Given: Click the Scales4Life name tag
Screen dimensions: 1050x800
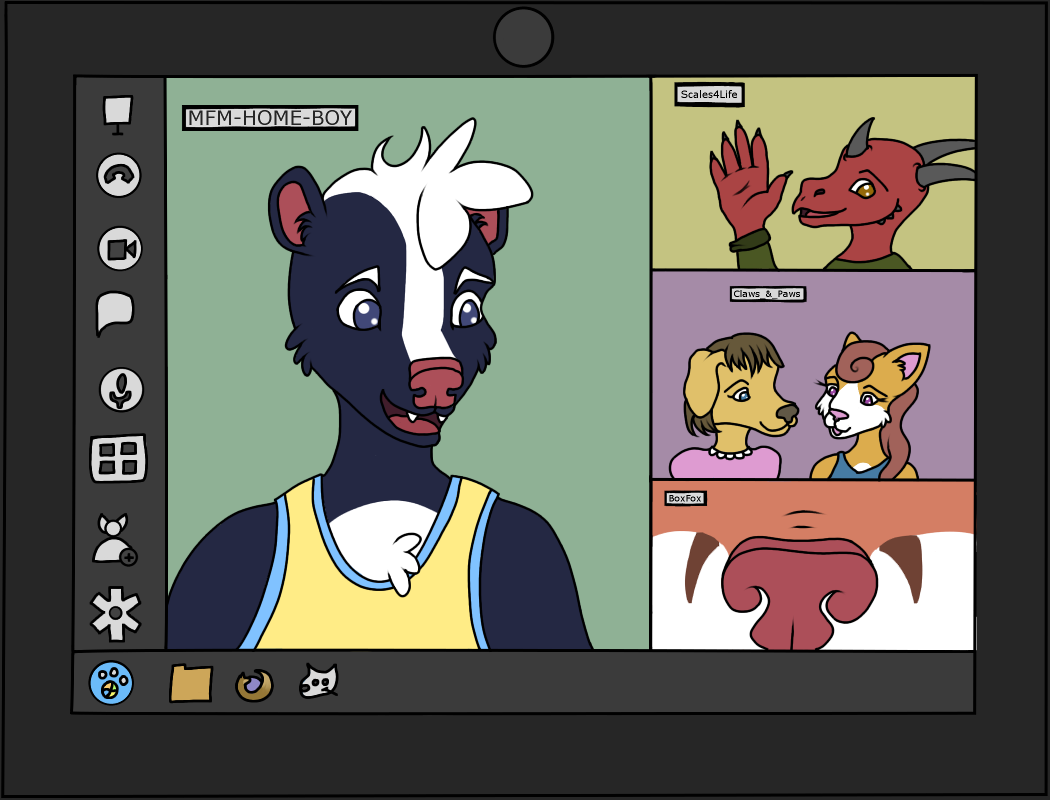Looking at the screenshot, I should (x=709, y=94).
